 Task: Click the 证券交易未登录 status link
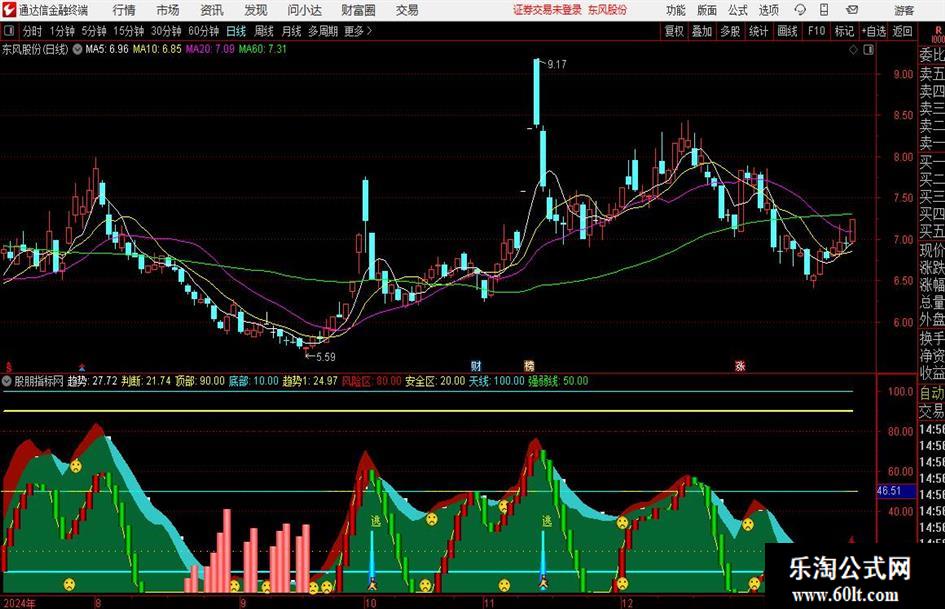click(547, 10)
